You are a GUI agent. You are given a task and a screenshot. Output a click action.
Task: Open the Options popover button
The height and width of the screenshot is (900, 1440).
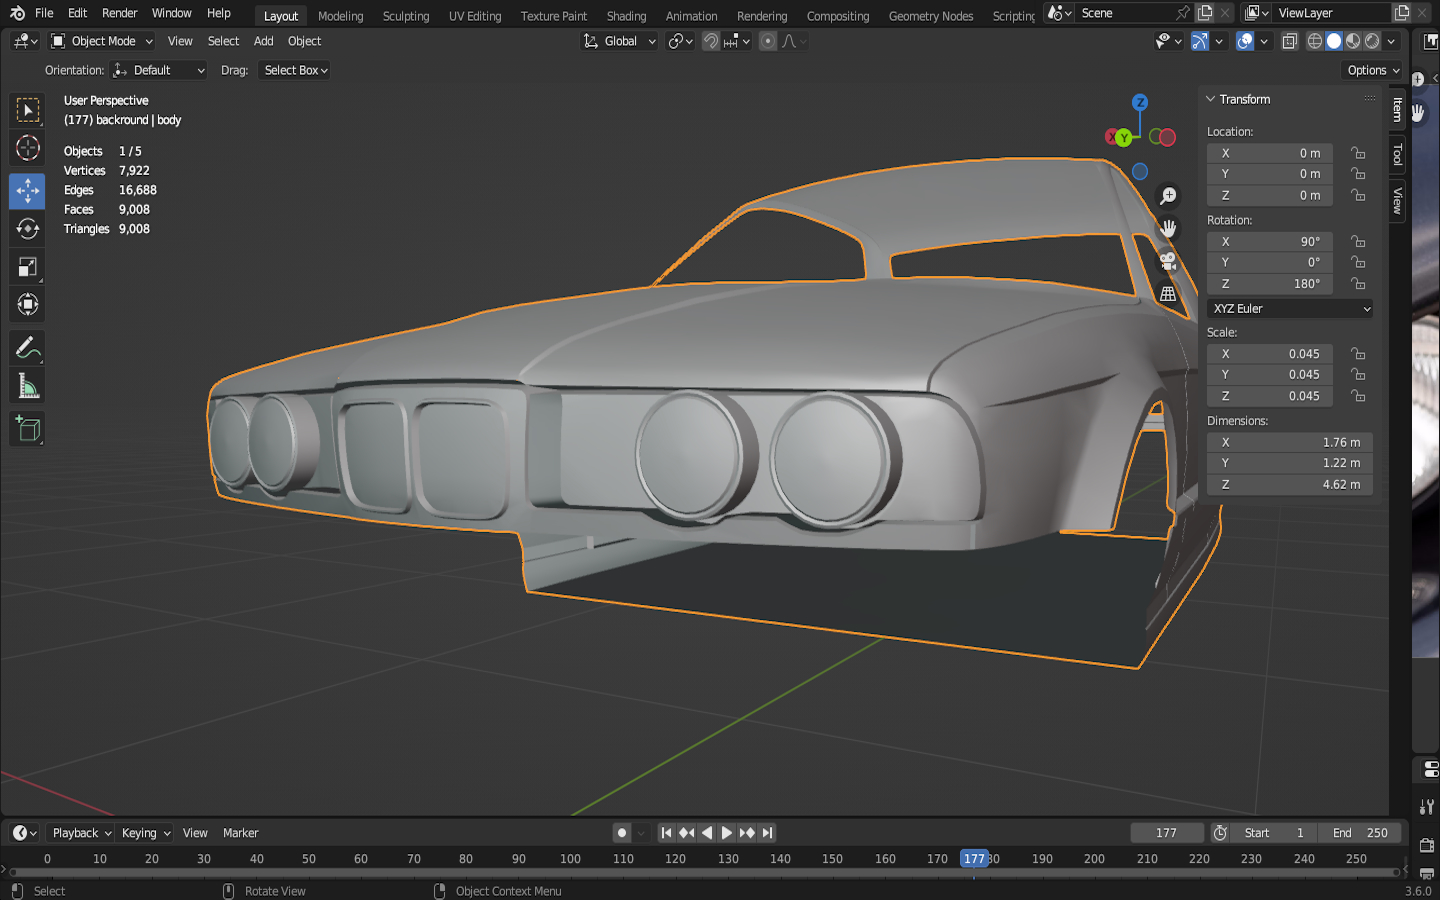click(x=1372, y=70)
